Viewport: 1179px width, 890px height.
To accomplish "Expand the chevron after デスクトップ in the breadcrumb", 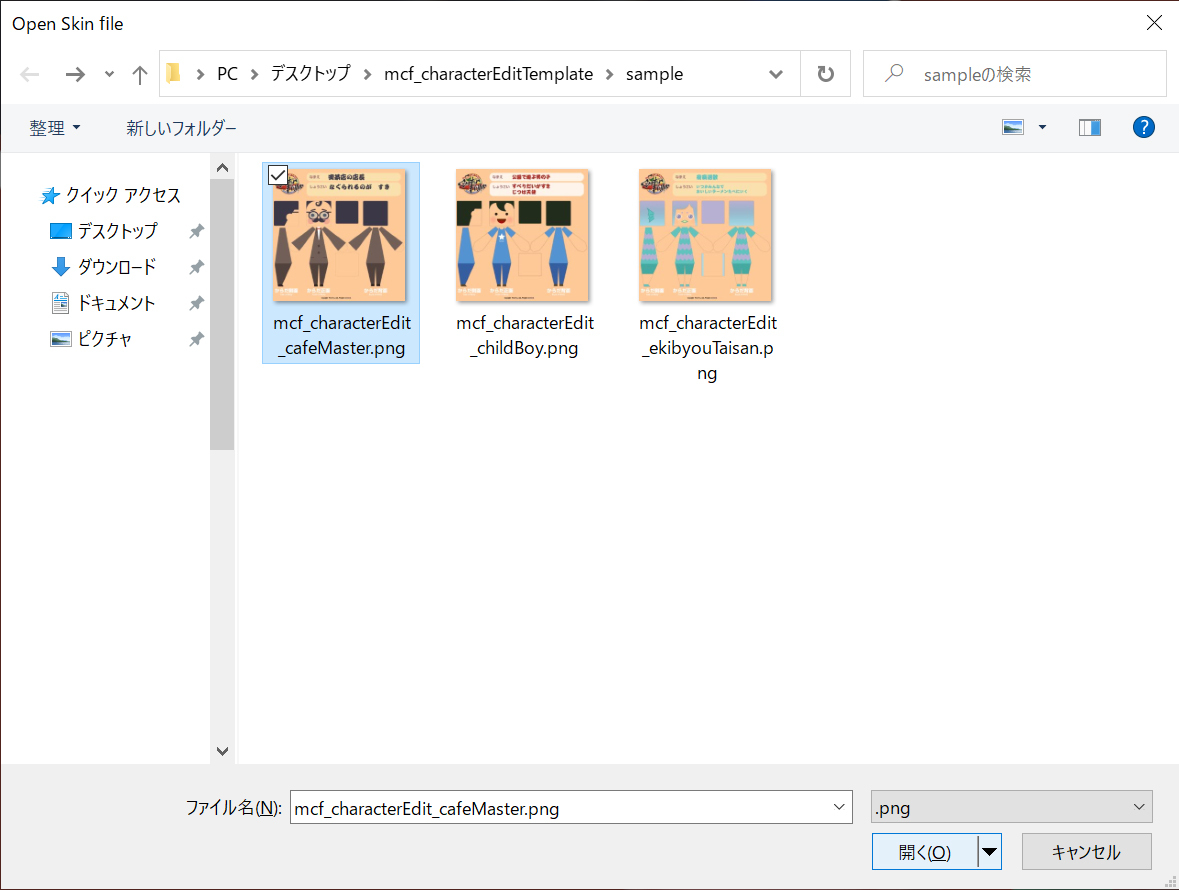I will [367, 74].
